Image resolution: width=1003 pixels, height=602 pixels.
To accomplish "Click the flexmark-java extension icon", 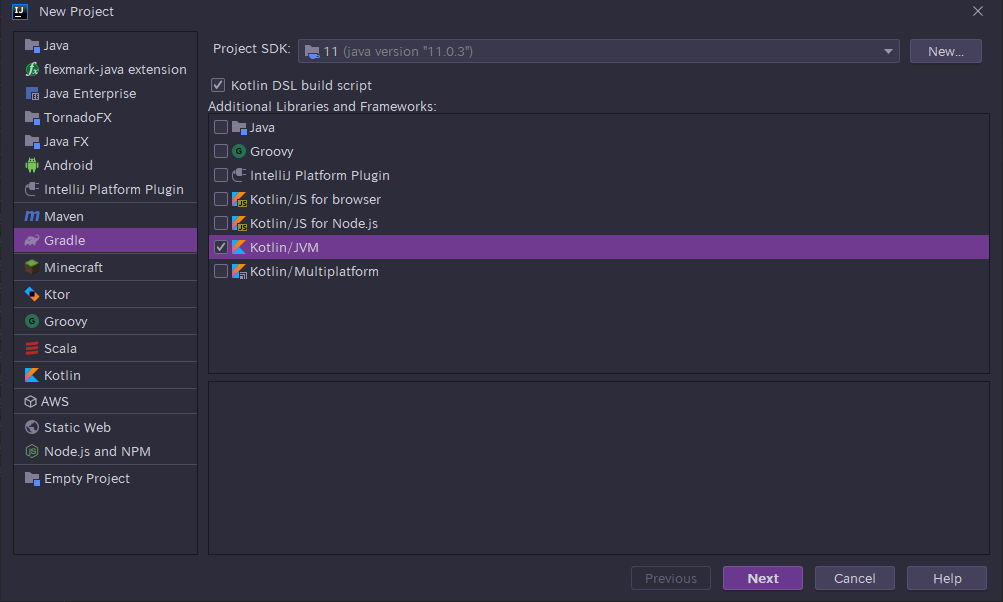I will click(x=32, y=69).
